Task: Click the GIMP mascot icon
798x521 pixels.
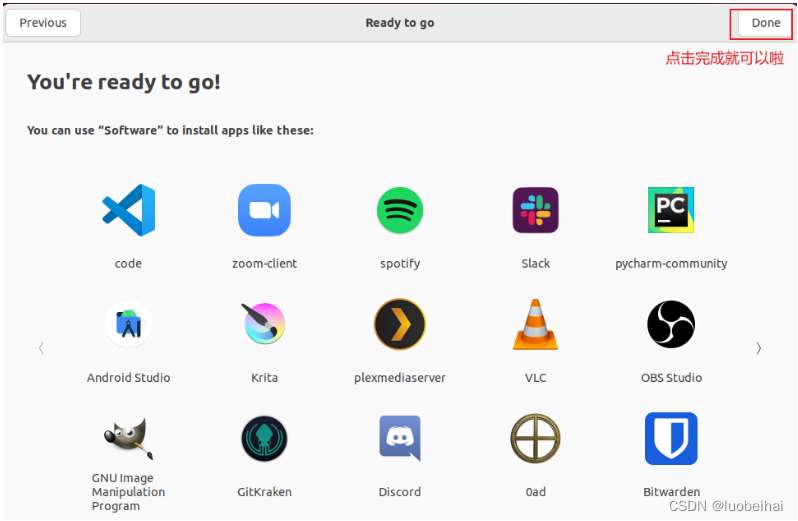Action: [x=129, y=438]
